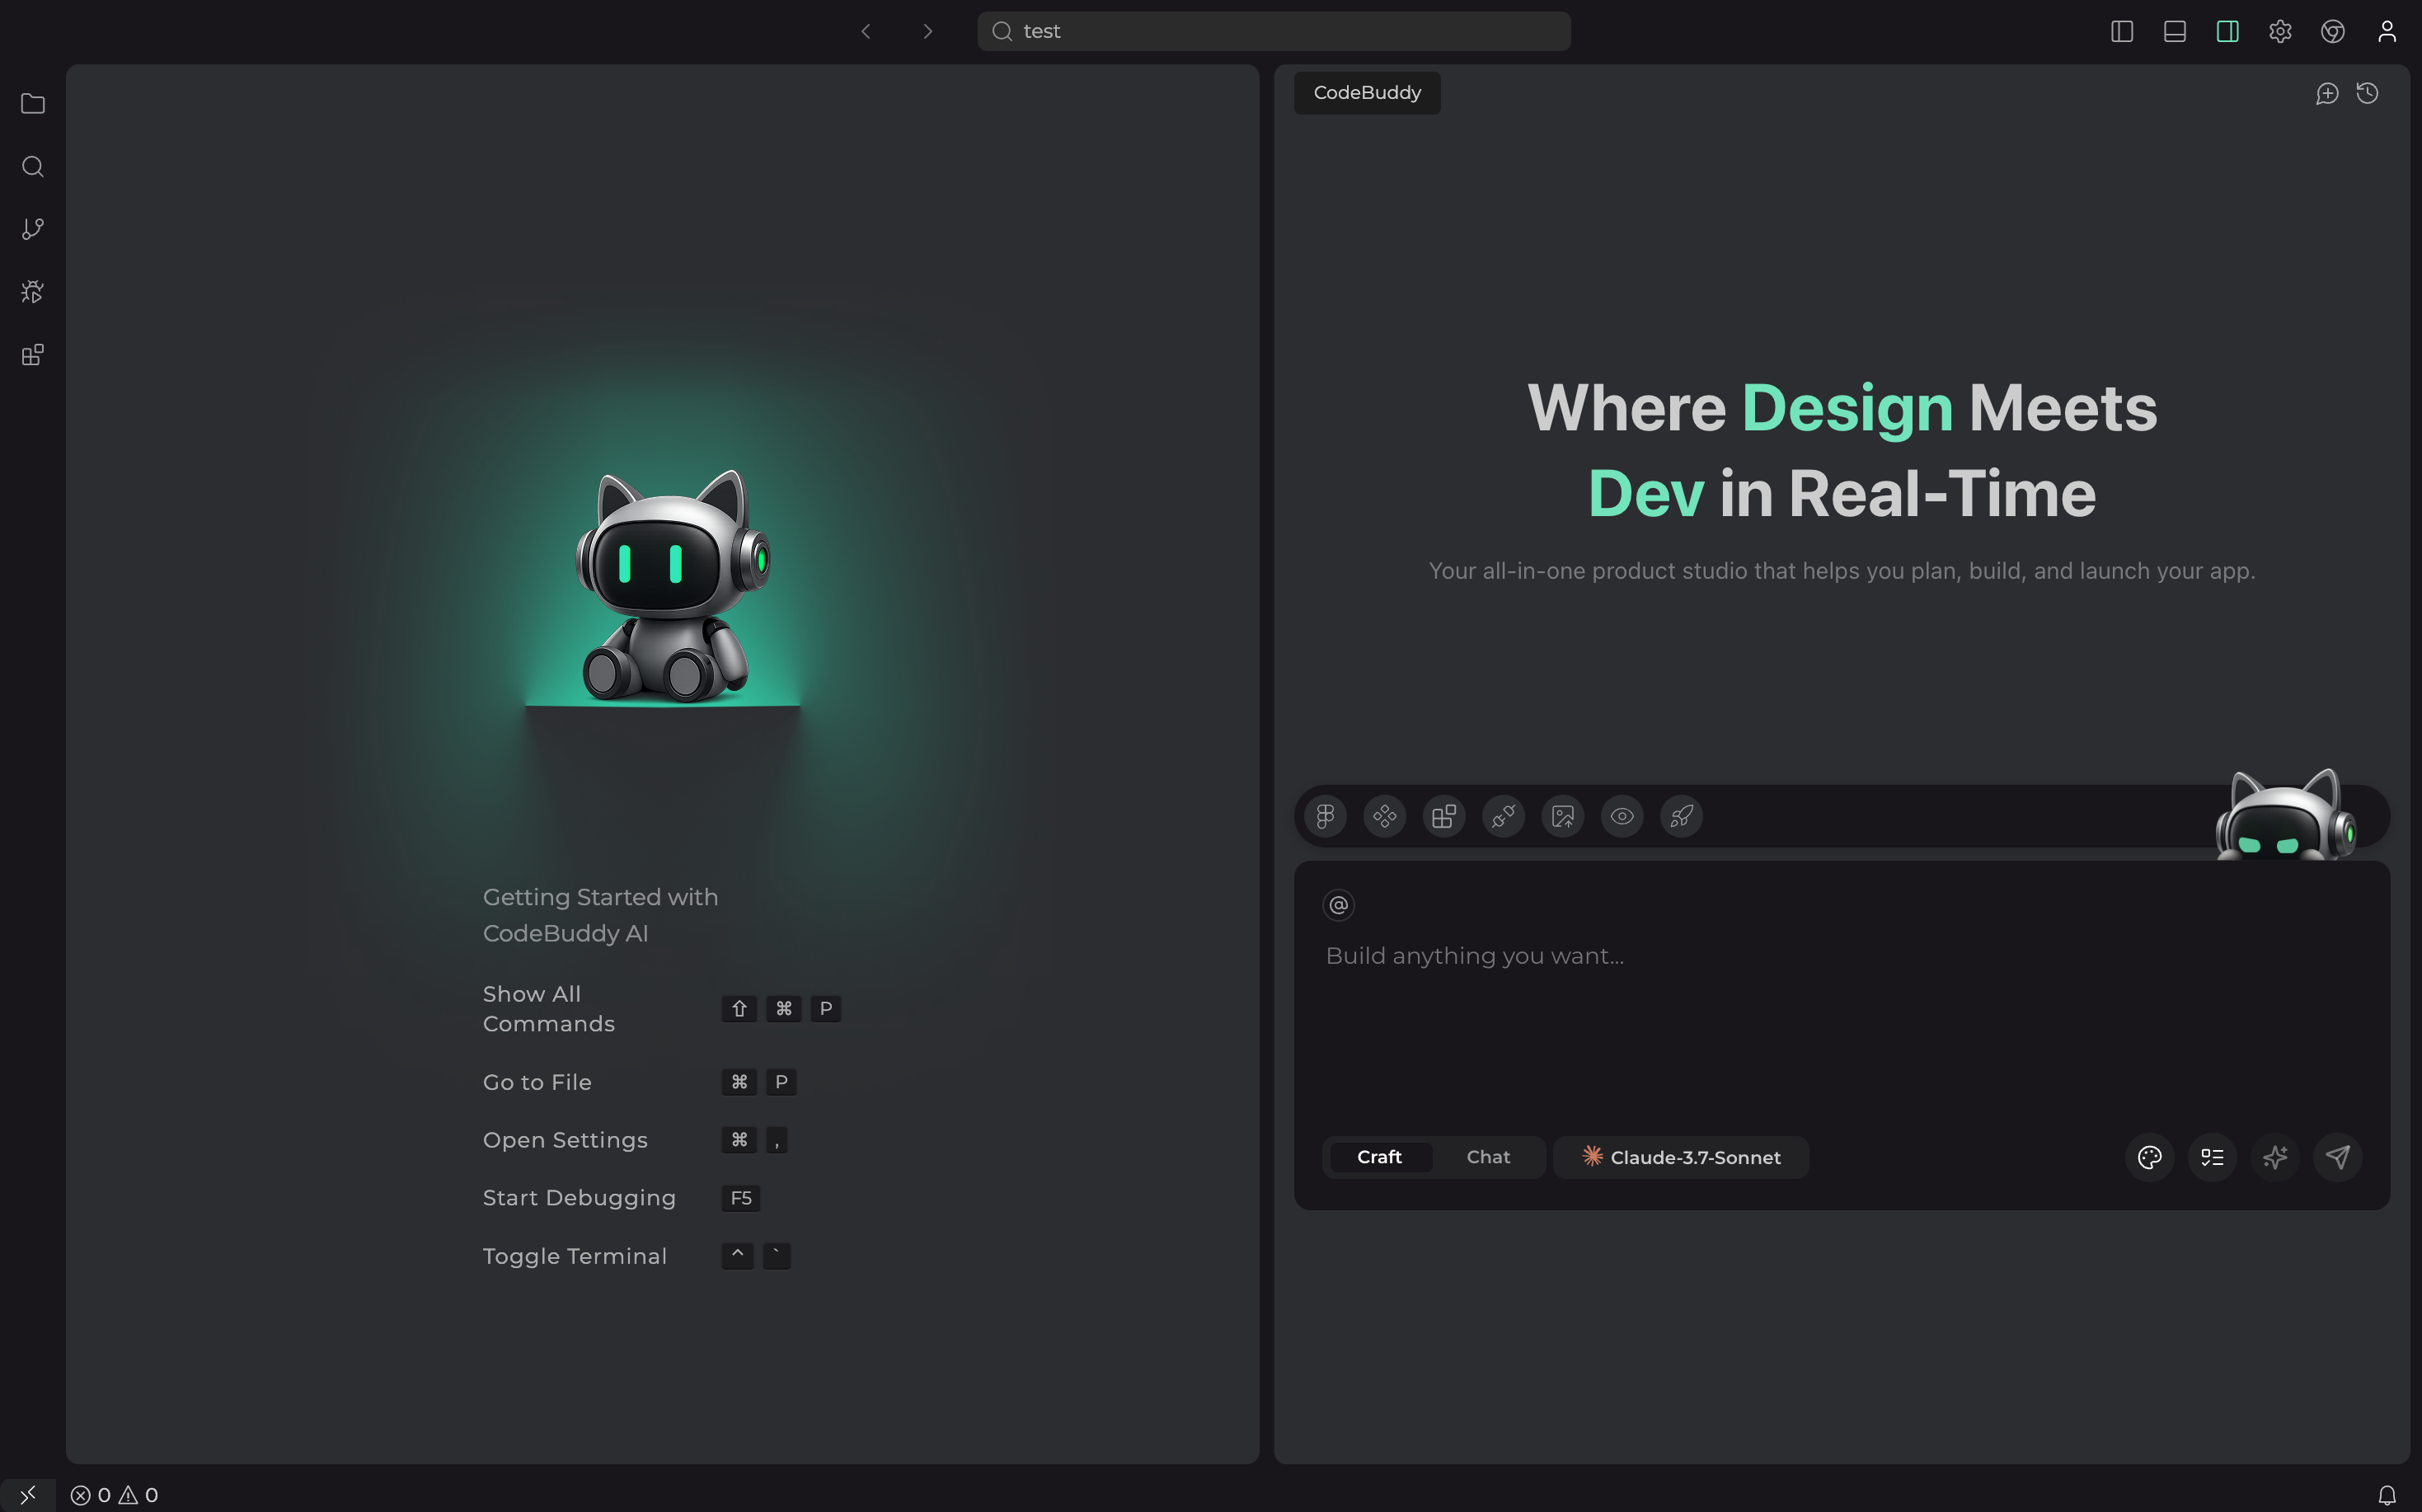The image size is (2422, 1512).
Task: Open the remote window status bar icon
Action: point(28,1495)
